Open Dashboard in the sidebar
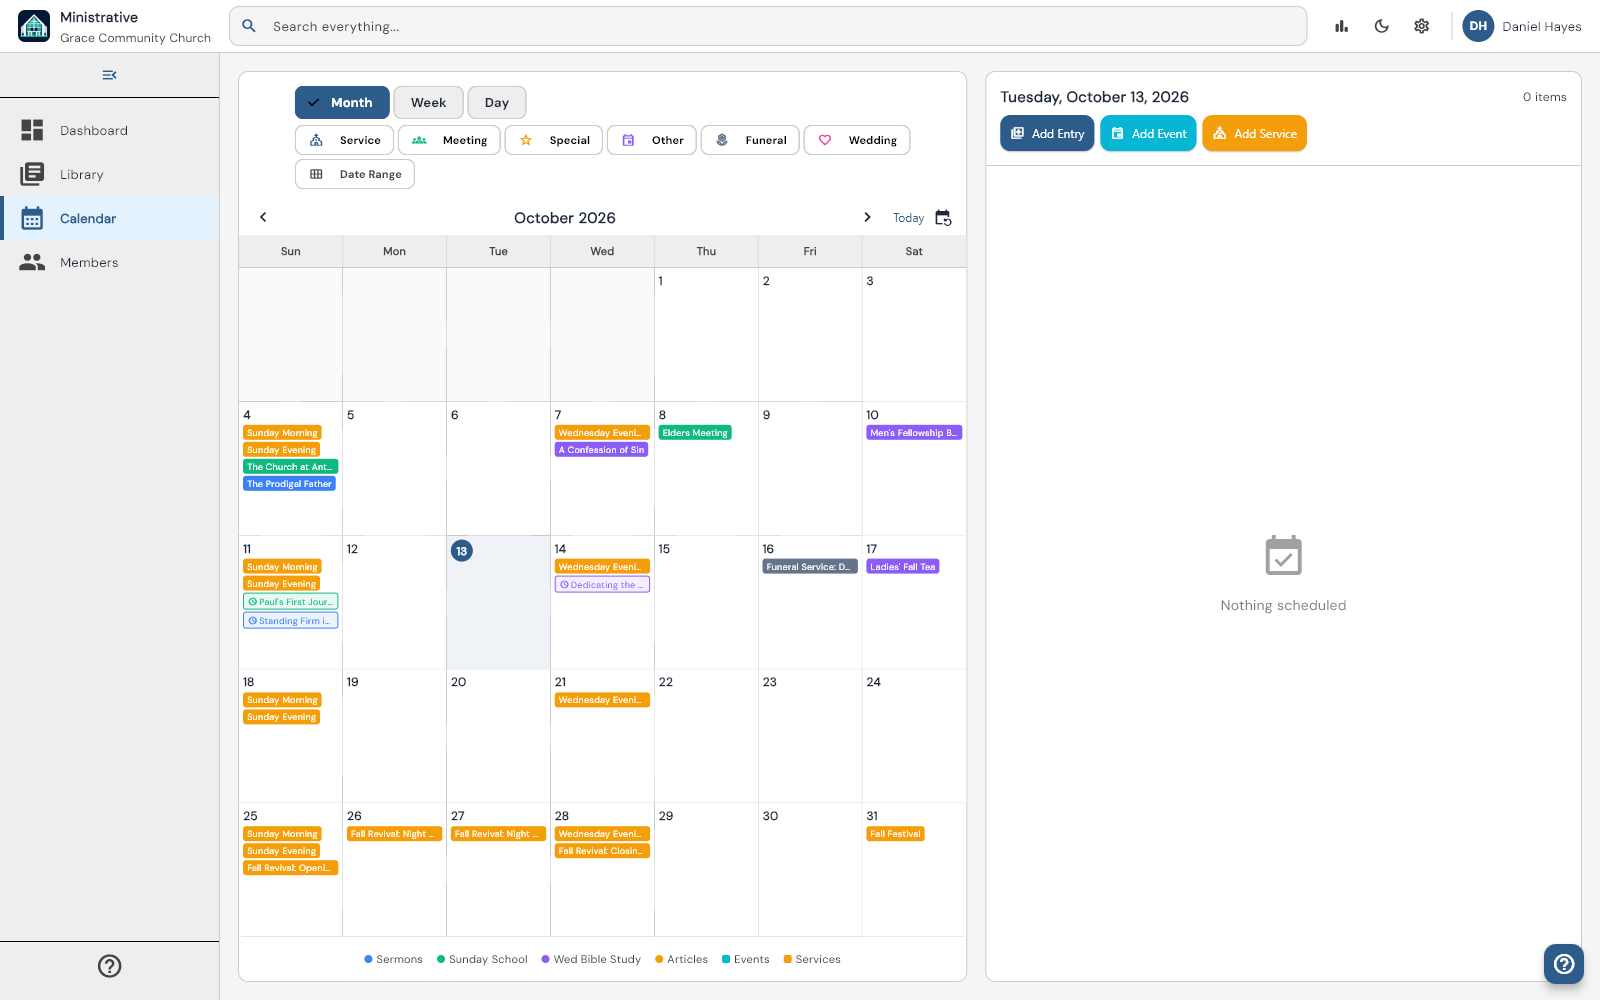Screen dimensions: 1600x1000 pos(110,130)
